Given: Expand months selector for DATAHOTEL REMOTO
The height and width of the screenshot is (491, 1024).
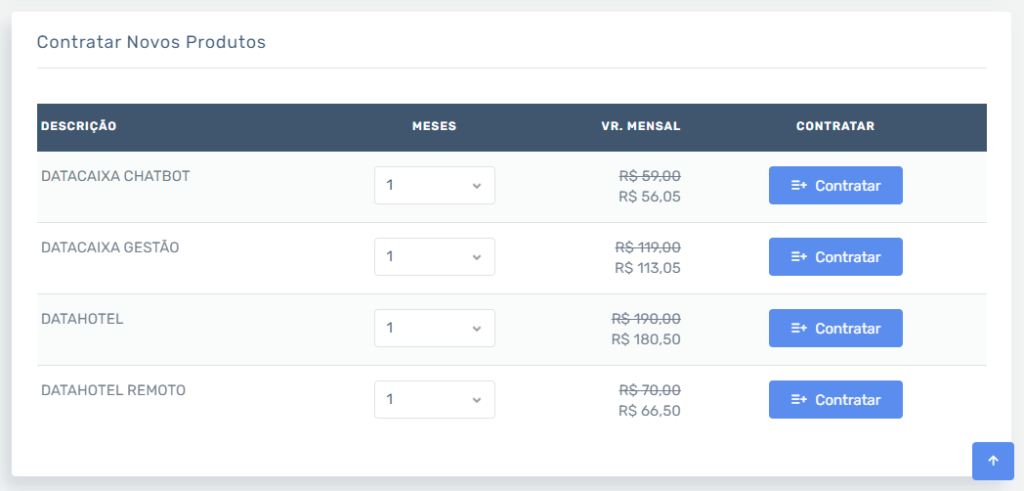Looking at the screenshot, I should click(x=434, y=400).
